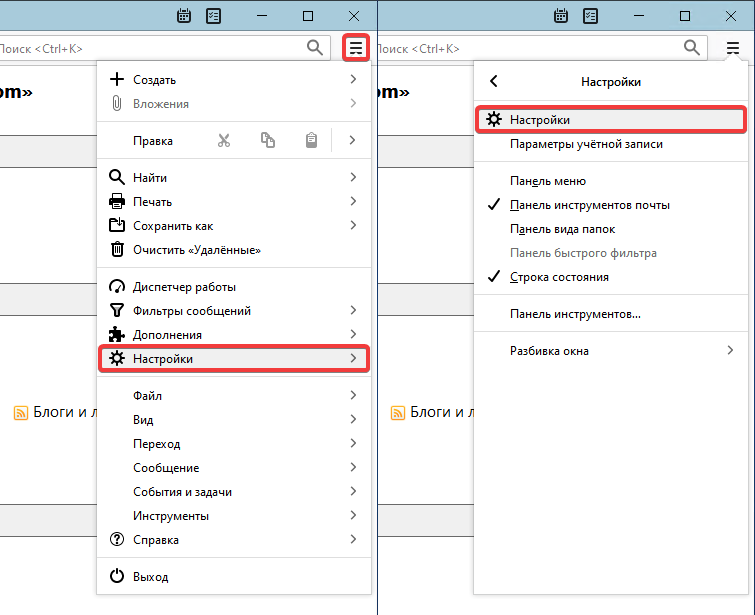
Task: Open Диспетчер работы from the menu
Action: click(x=184, y=286)
